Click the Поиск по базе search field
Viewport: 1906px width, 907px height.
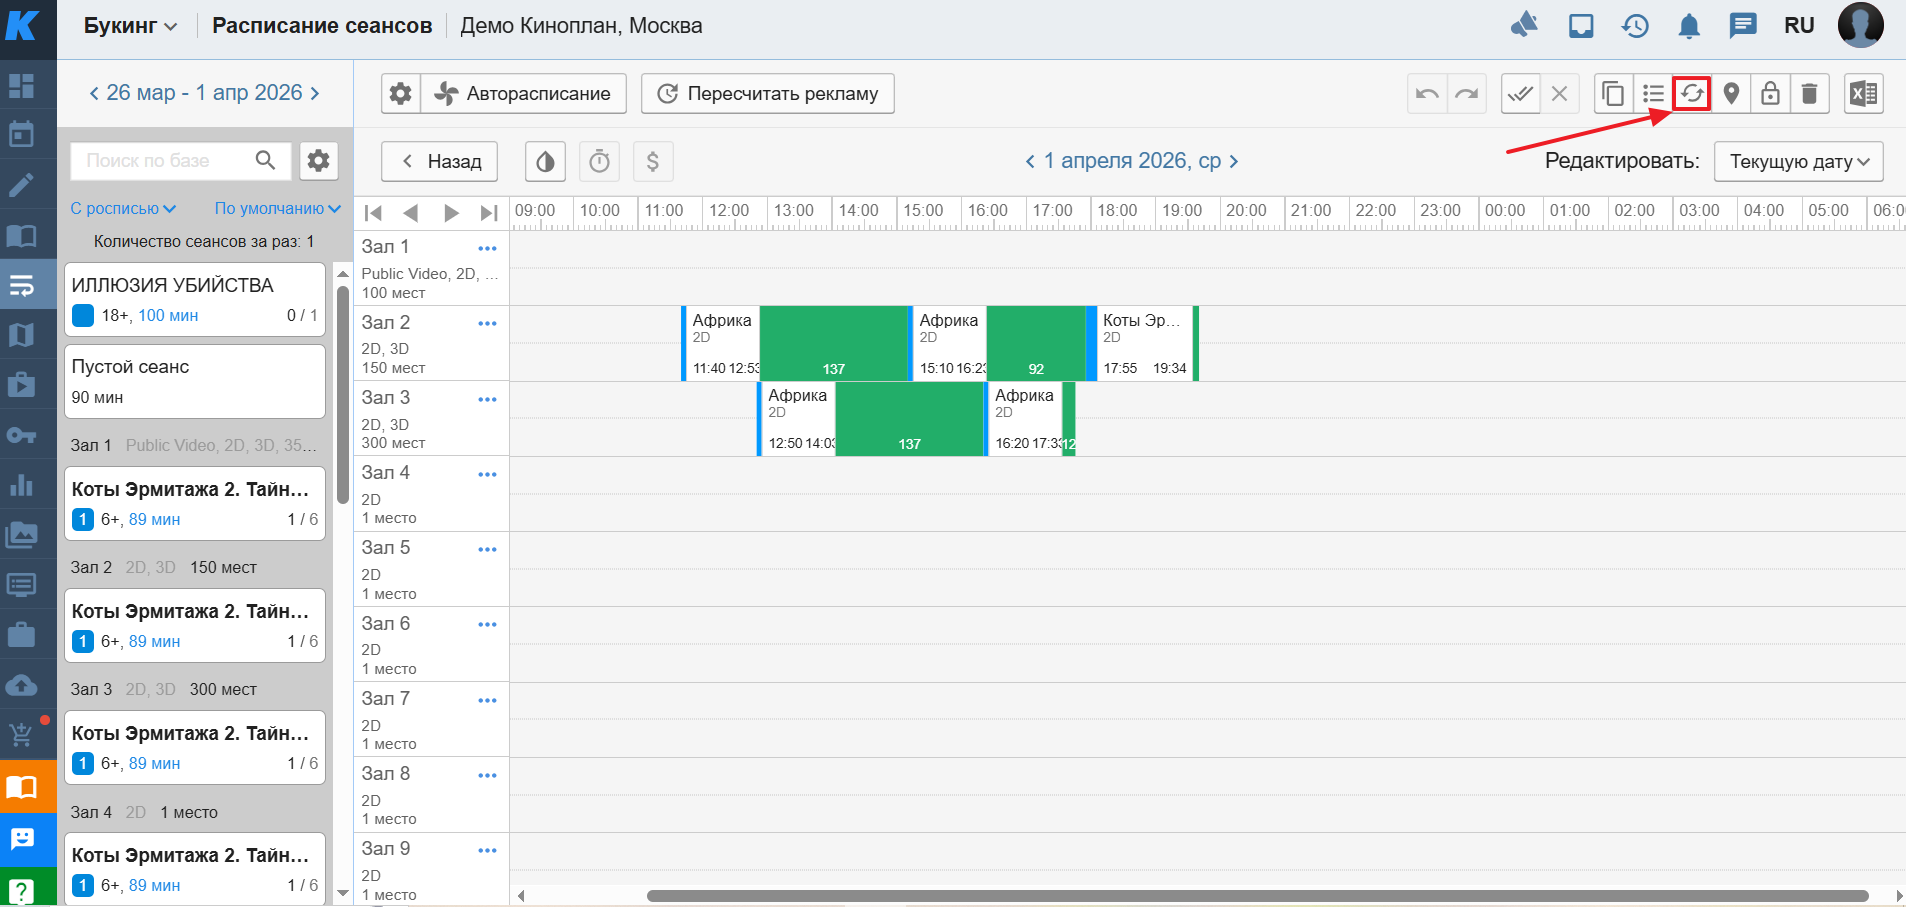(165, 161)
